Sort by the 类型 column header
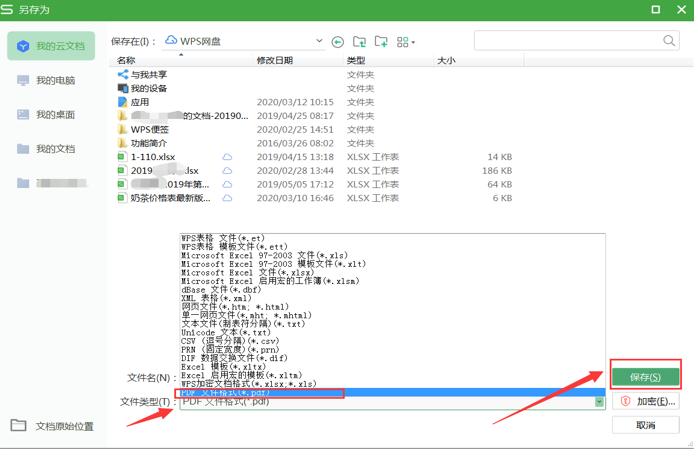 pos(356,60)
